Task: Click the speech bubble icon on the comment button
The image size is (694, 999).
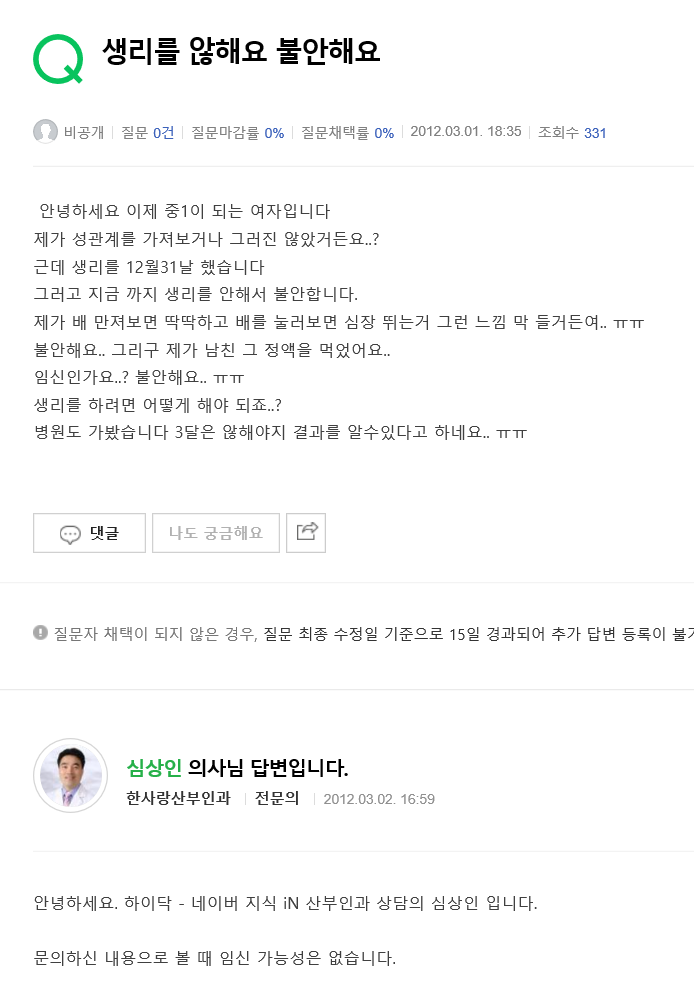Action: click(x=69, y=533)
